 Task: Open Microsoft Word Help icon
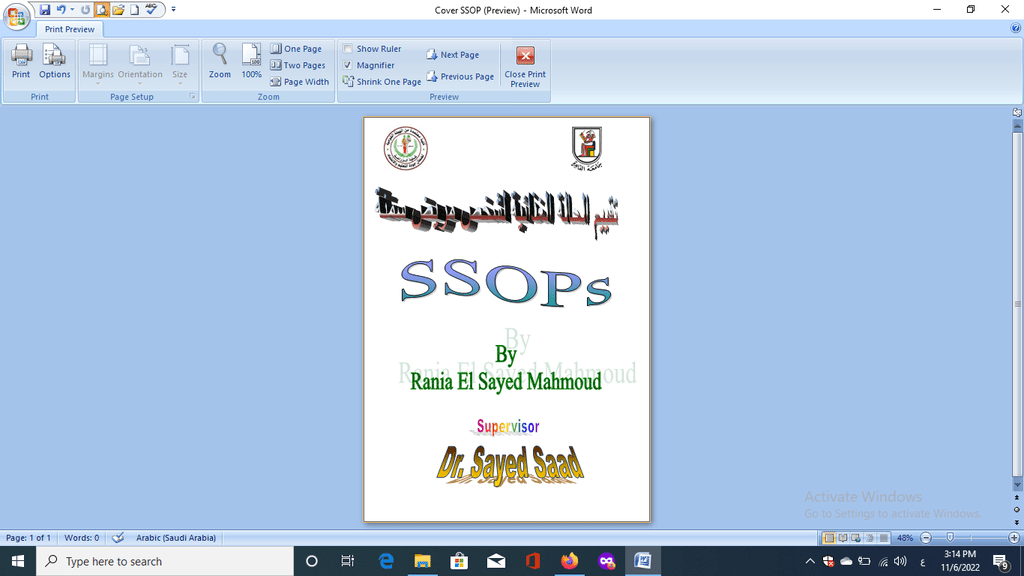(x=1016, y=28)
